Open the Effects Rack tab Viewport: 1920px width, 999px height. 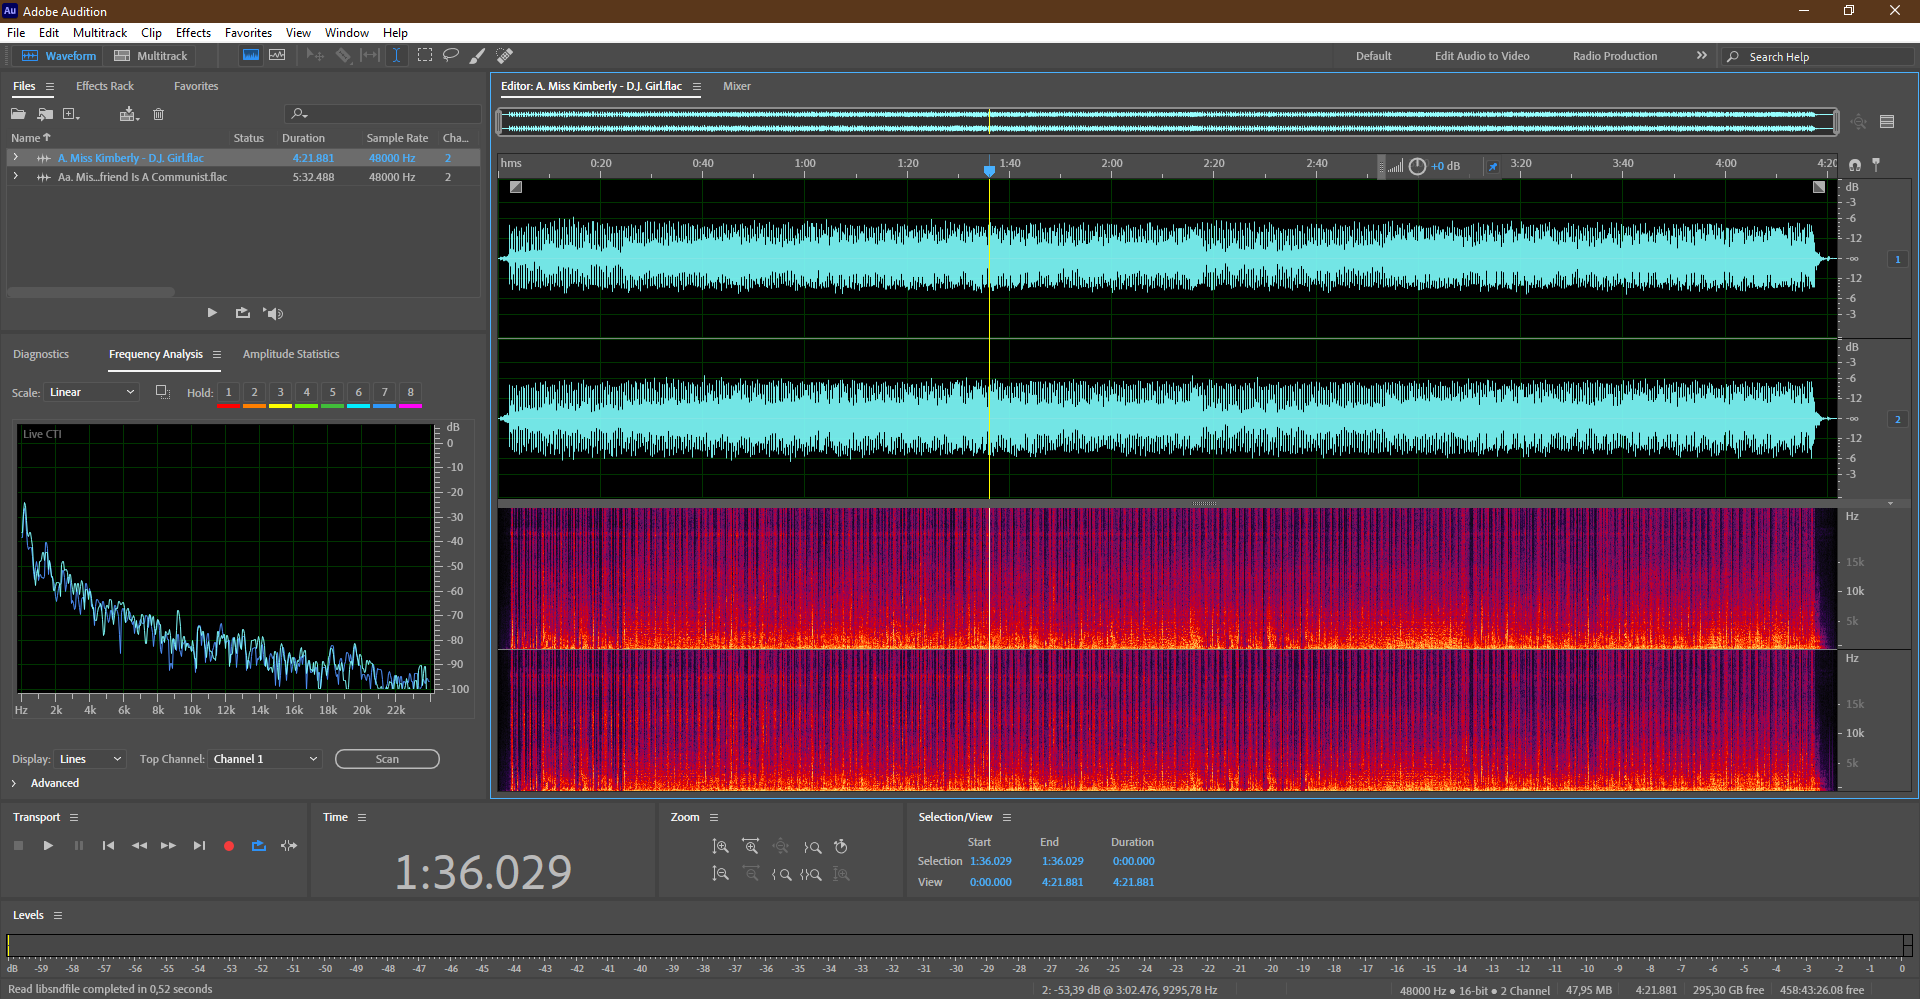105,86
